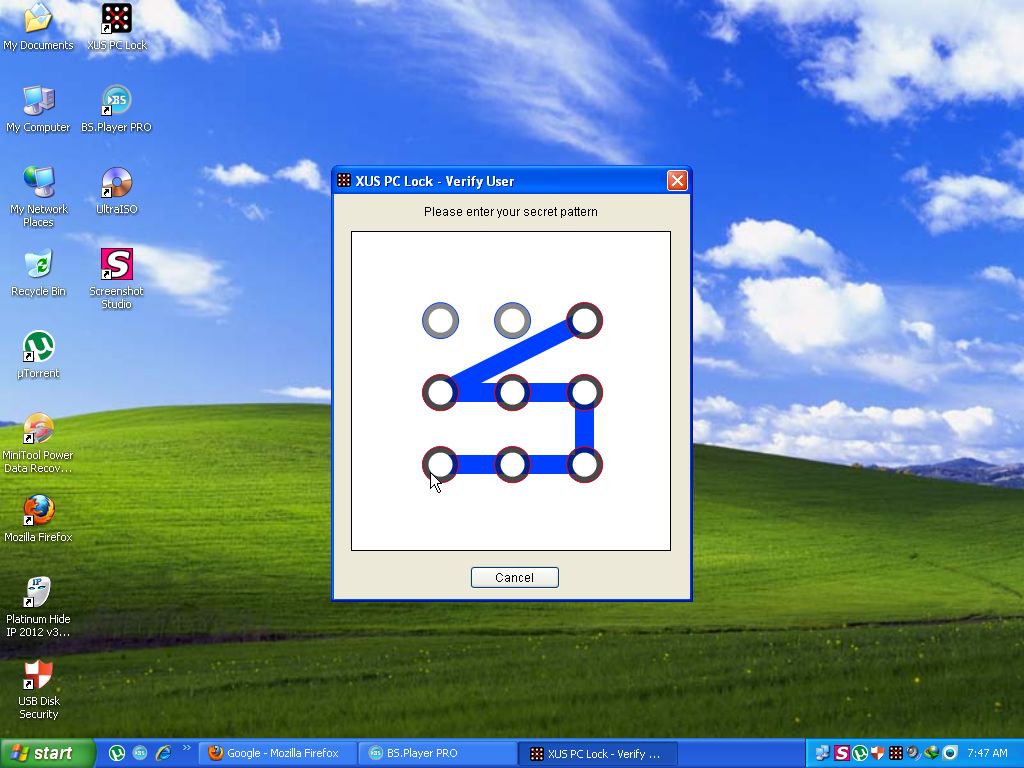Select the Platinum Hide IP desktop icon
This screenshot has height=768, width=1024.
(38, 593)
